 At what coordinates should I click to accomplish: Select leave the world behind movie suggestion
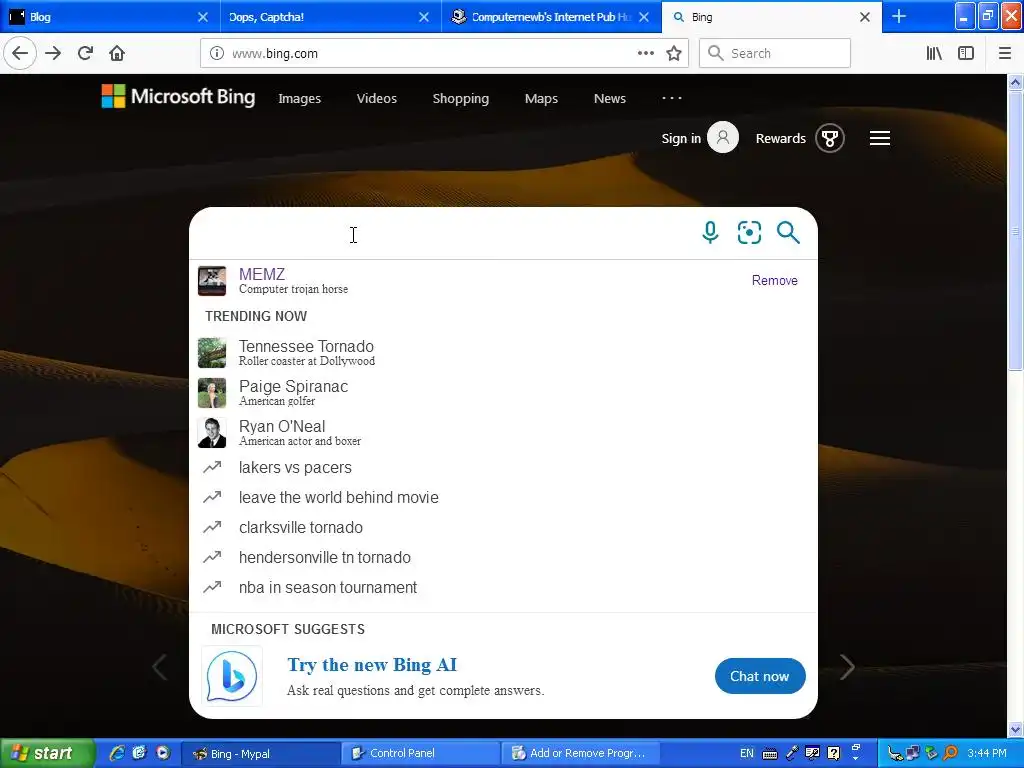coord(503,498)
